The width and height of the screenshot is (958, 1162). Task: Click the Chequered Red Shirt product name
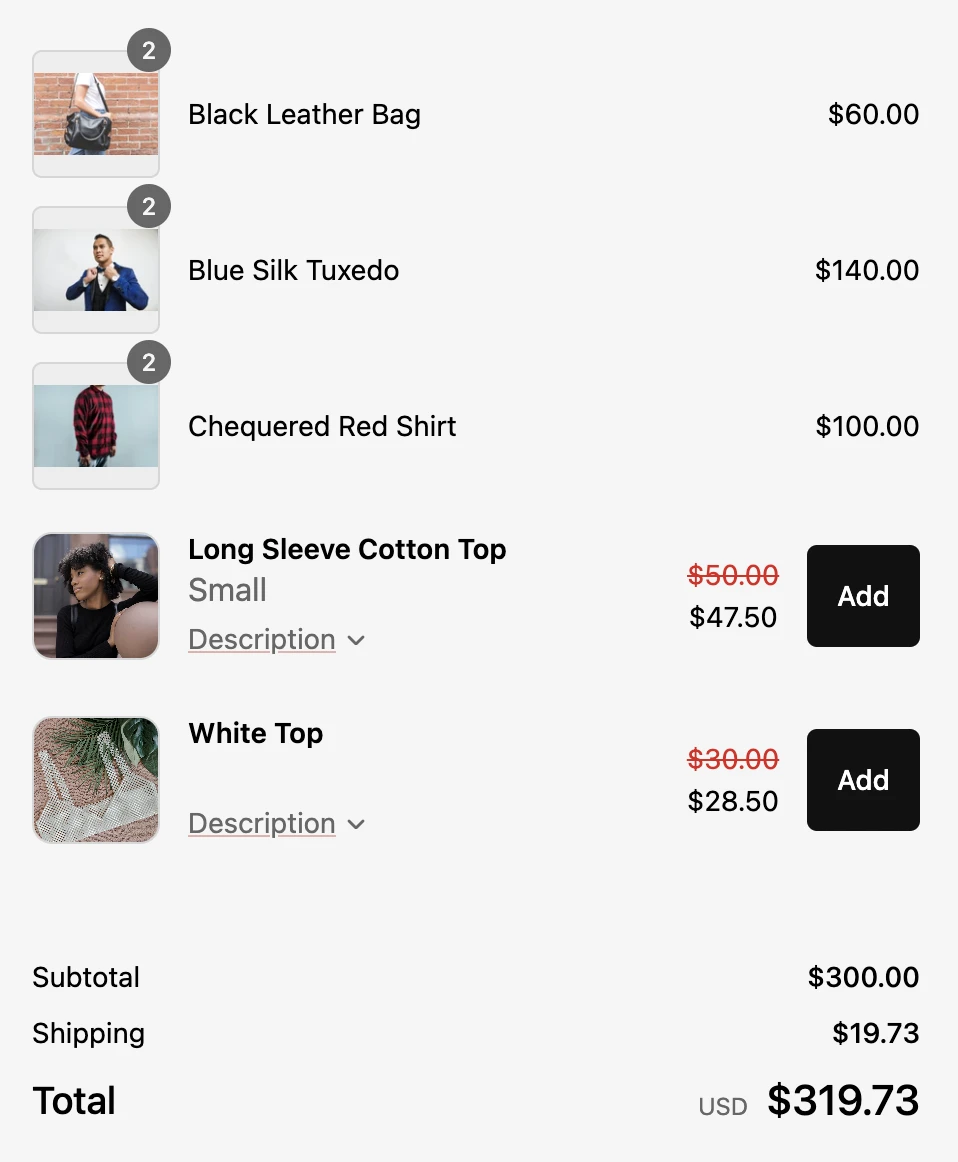coord(322,427)
